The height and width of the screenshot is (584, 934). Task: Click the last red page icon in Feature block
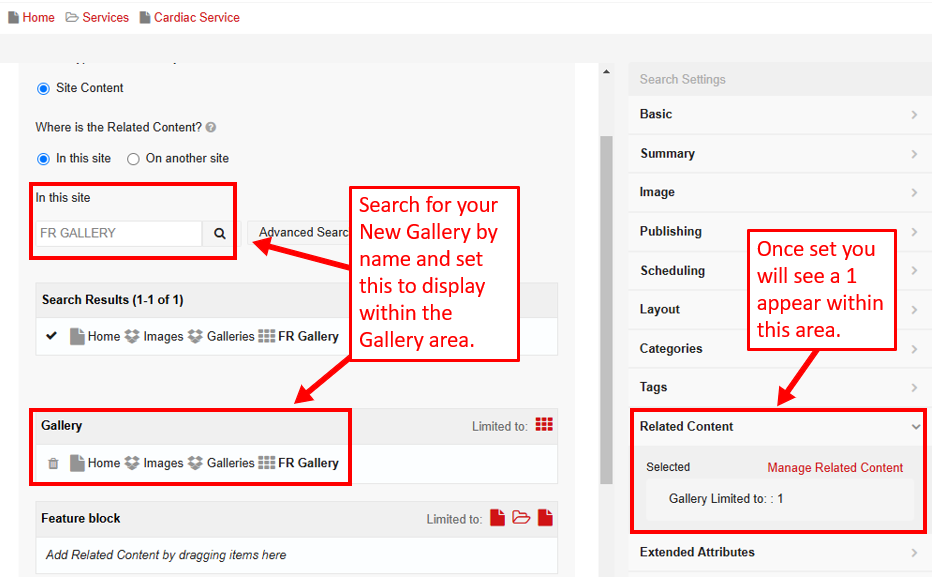pos(545,517)
